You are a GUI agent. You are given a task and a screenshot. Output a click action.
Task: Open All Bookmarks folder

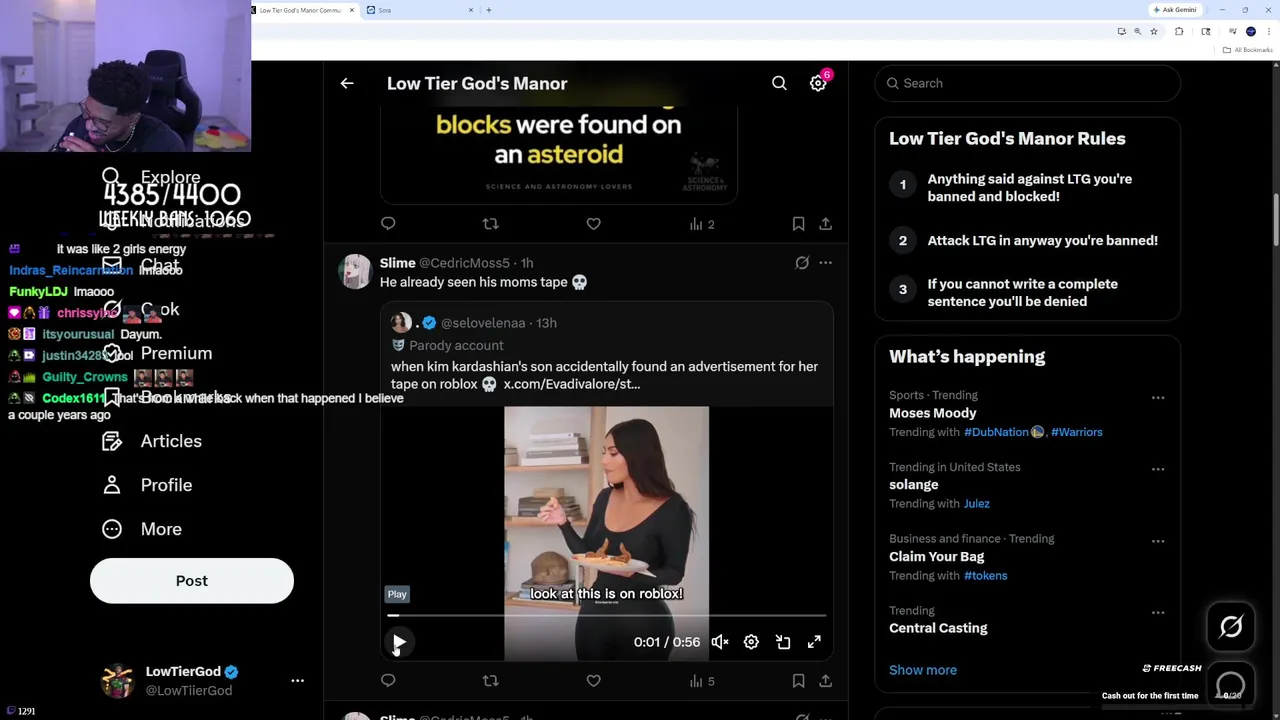1250,50
